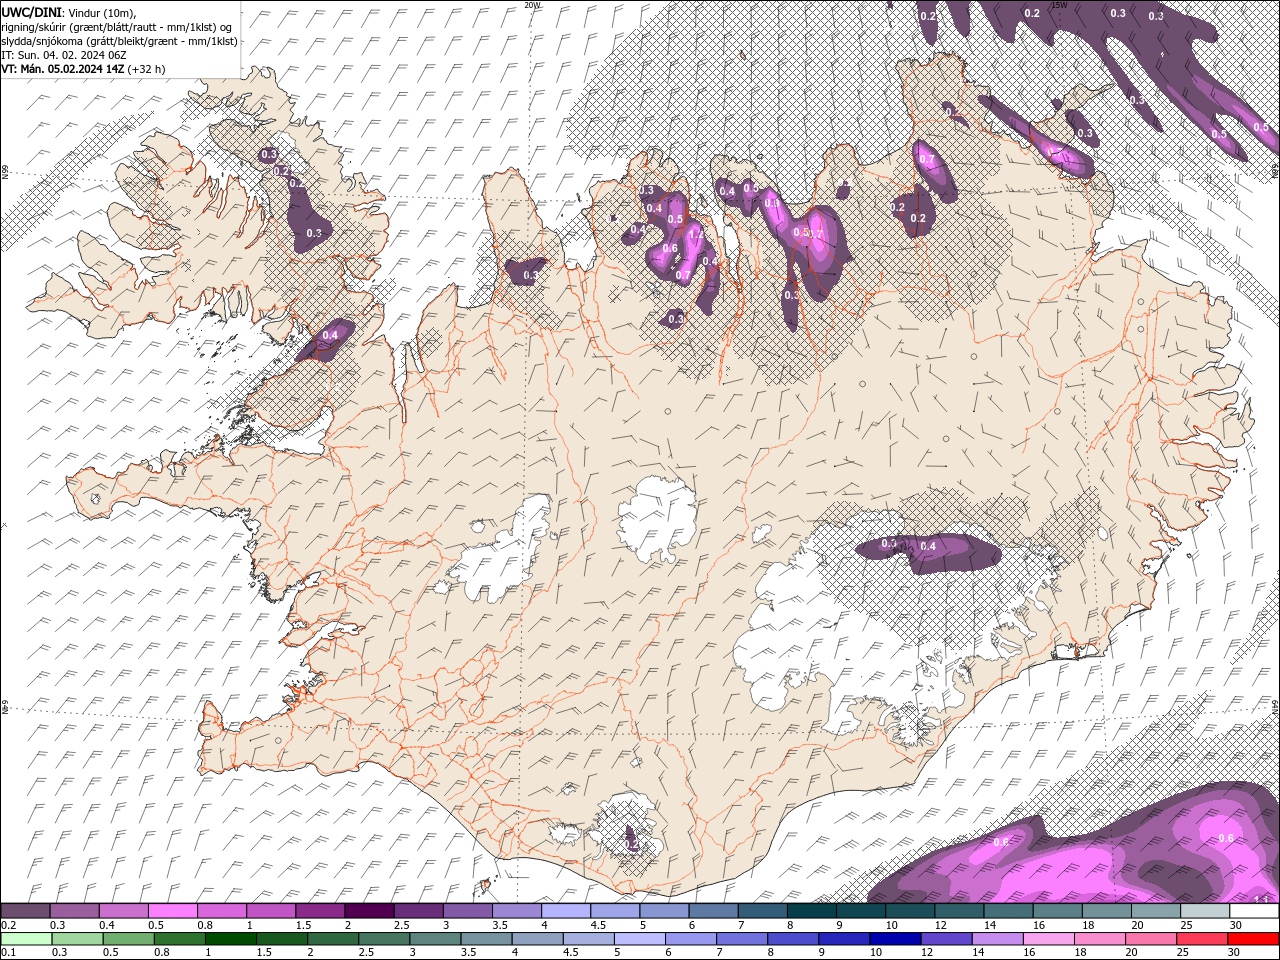
Task: Pick the bright pink 0.5 swatch in top row
Action: click(172, 911)
